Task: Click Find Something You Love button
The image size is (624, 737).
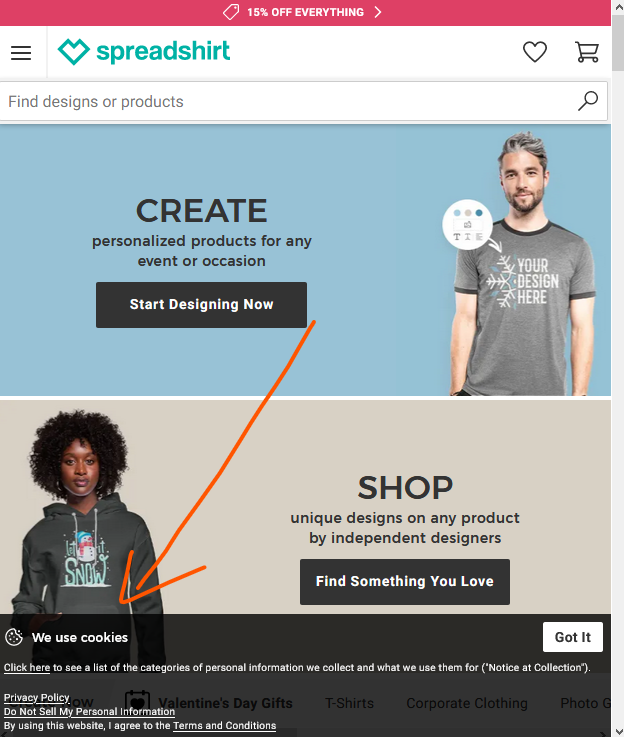Action: (405, 581)
